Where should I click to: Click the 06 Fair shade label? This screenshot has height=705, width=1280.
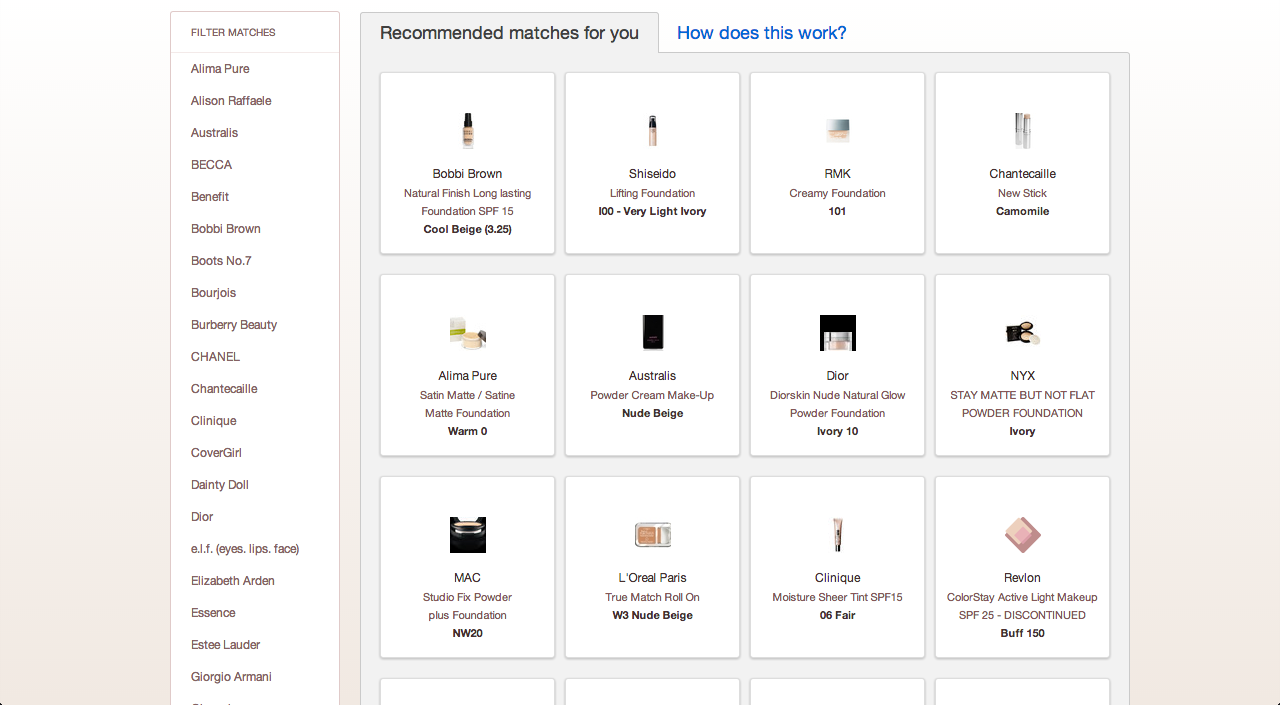pyautogui.click(x=837, y=615)
